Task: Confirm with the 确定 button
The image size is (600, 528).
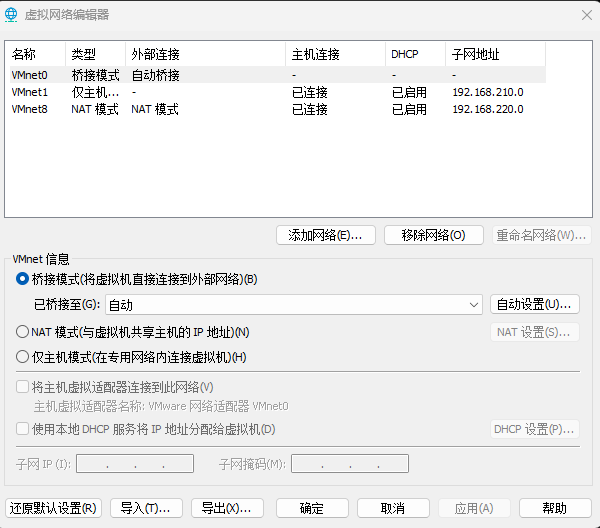Action: coord(312,508)
